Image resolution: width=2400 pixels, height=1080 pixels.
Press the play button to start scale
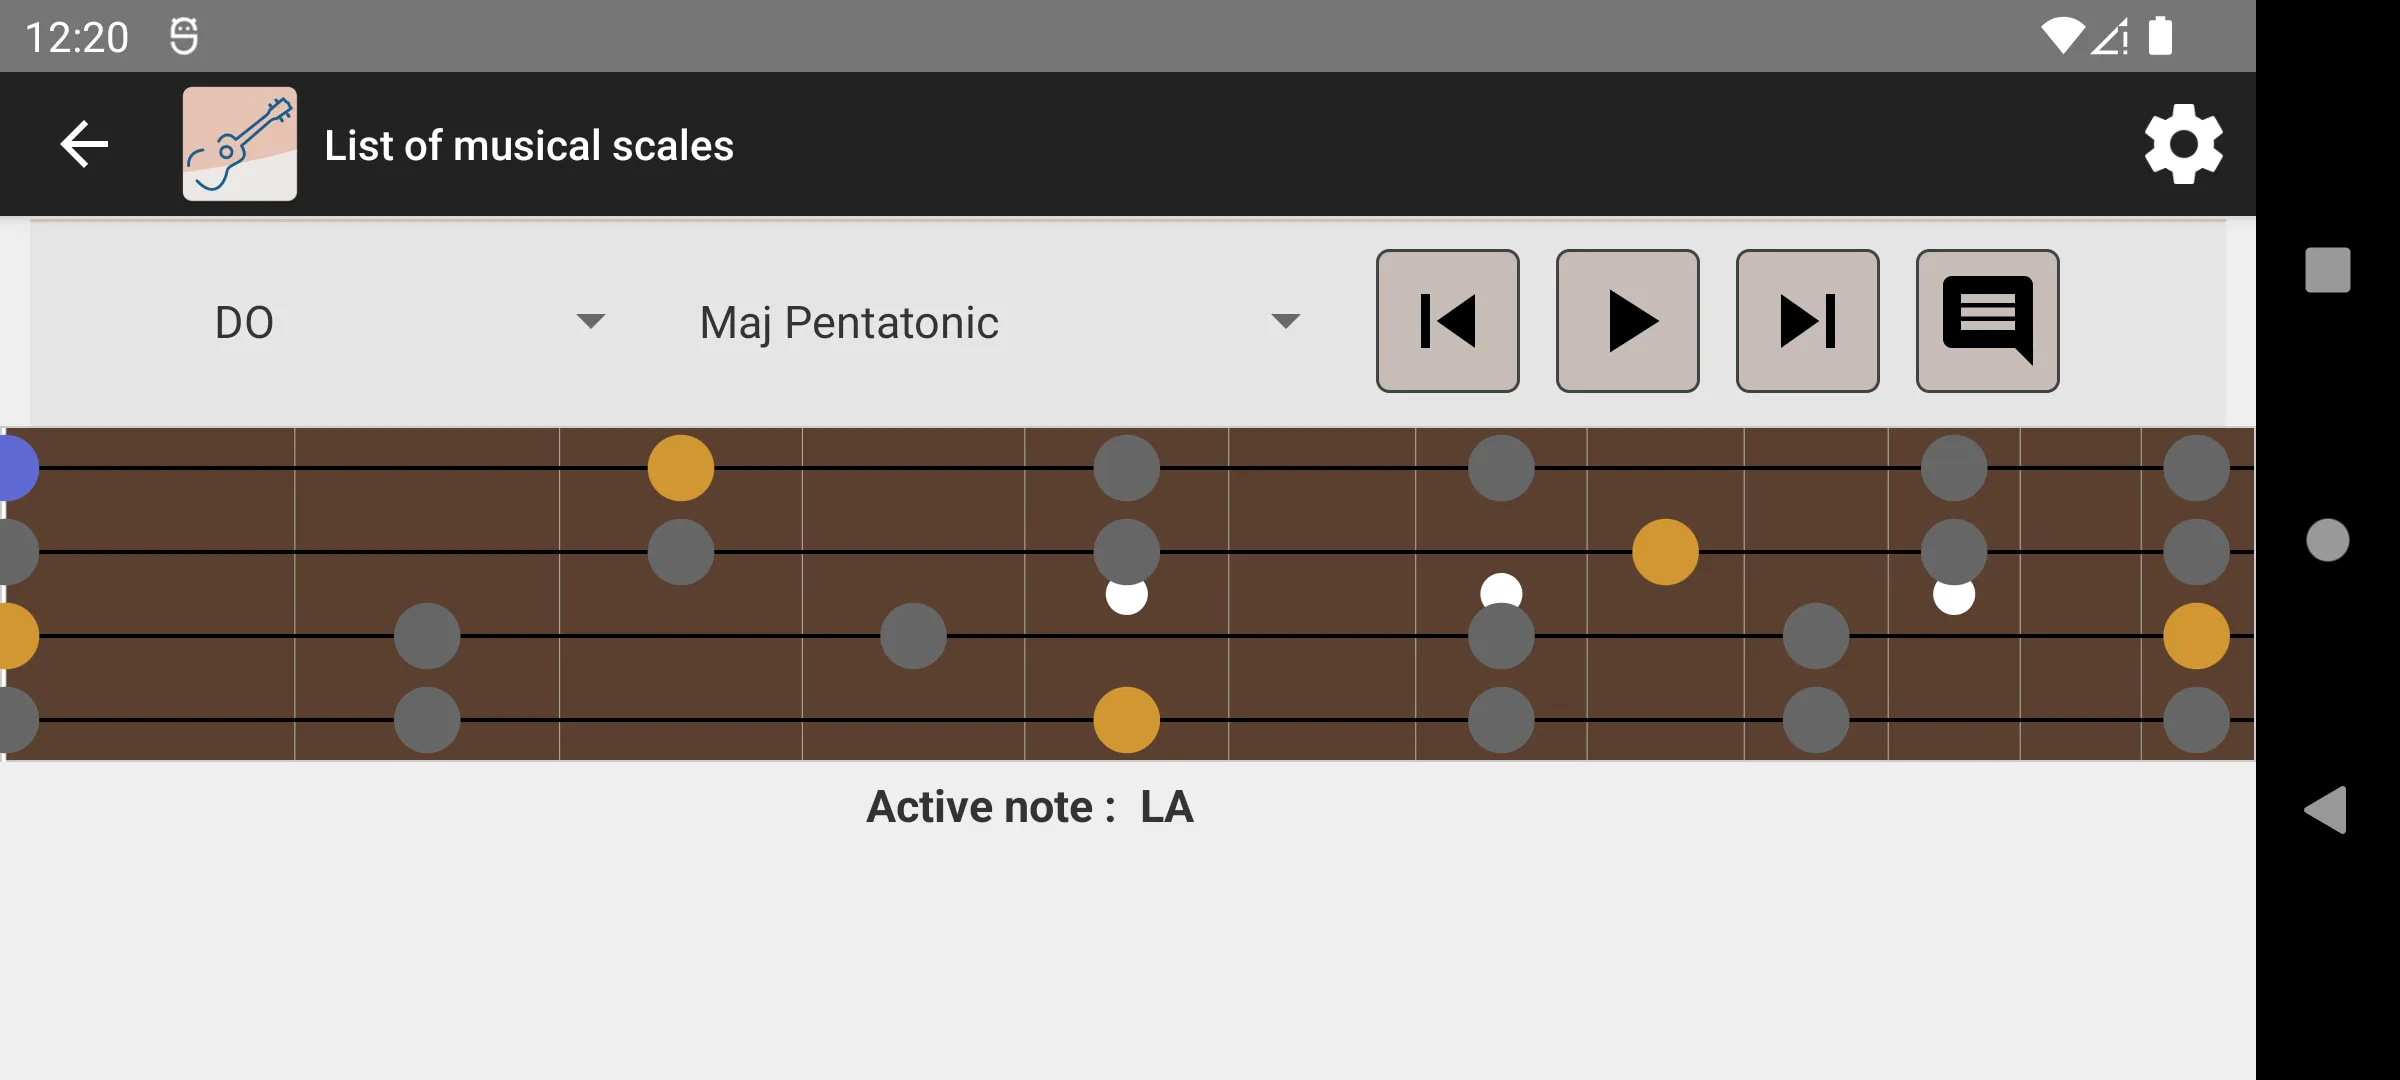click(1627, 320)
